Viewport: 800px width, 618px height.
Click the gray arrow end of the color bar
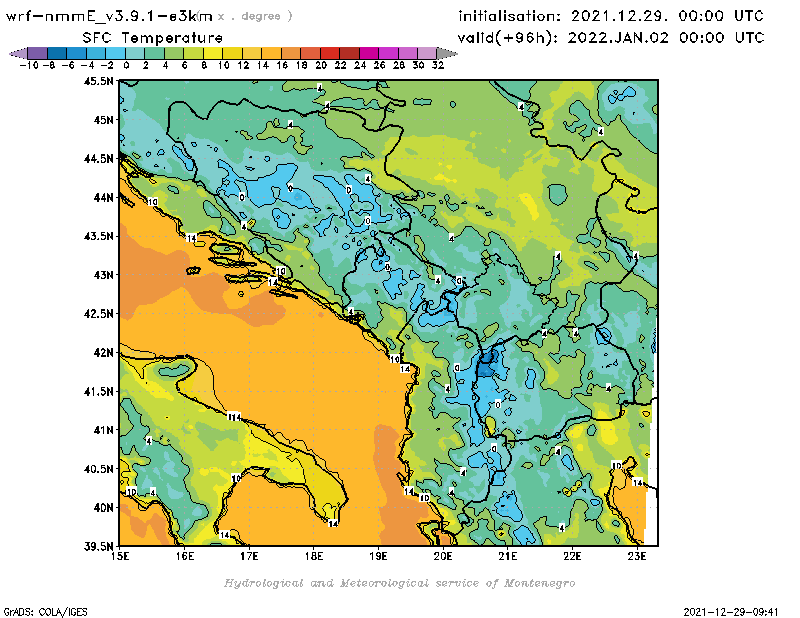click(447, 54)
